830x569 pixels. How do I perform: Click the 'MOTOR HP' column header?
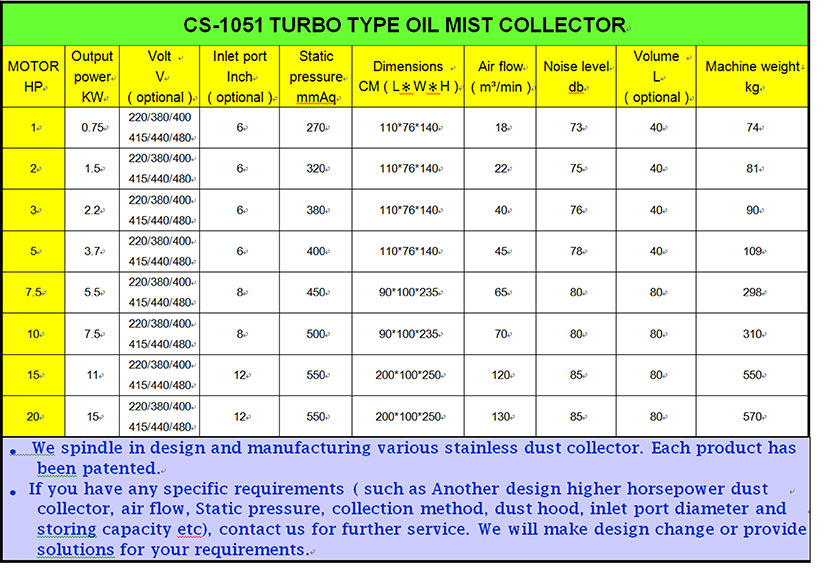coord(33,76)
